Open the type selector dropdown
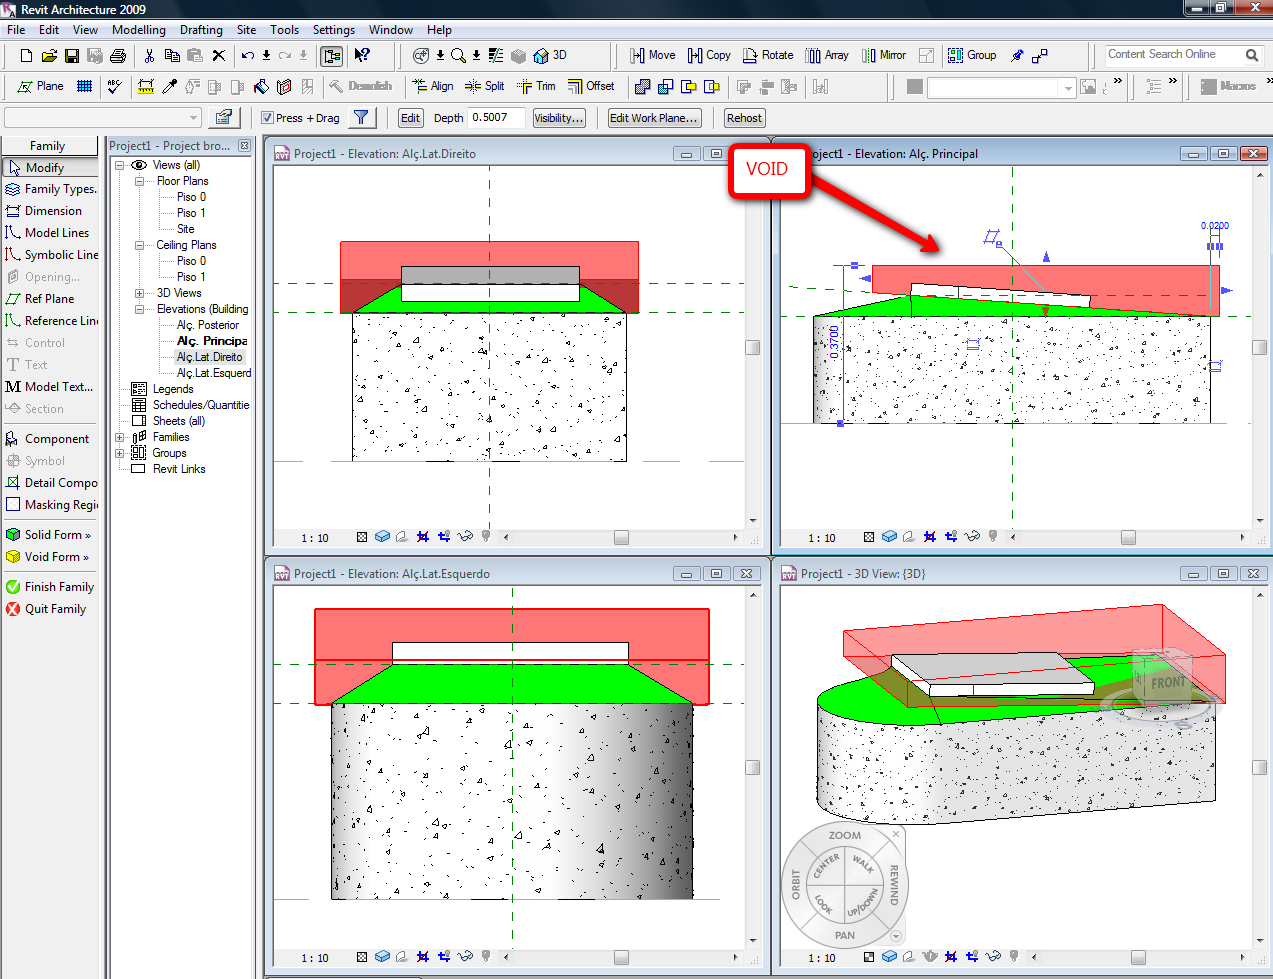 tap(103, 118)
